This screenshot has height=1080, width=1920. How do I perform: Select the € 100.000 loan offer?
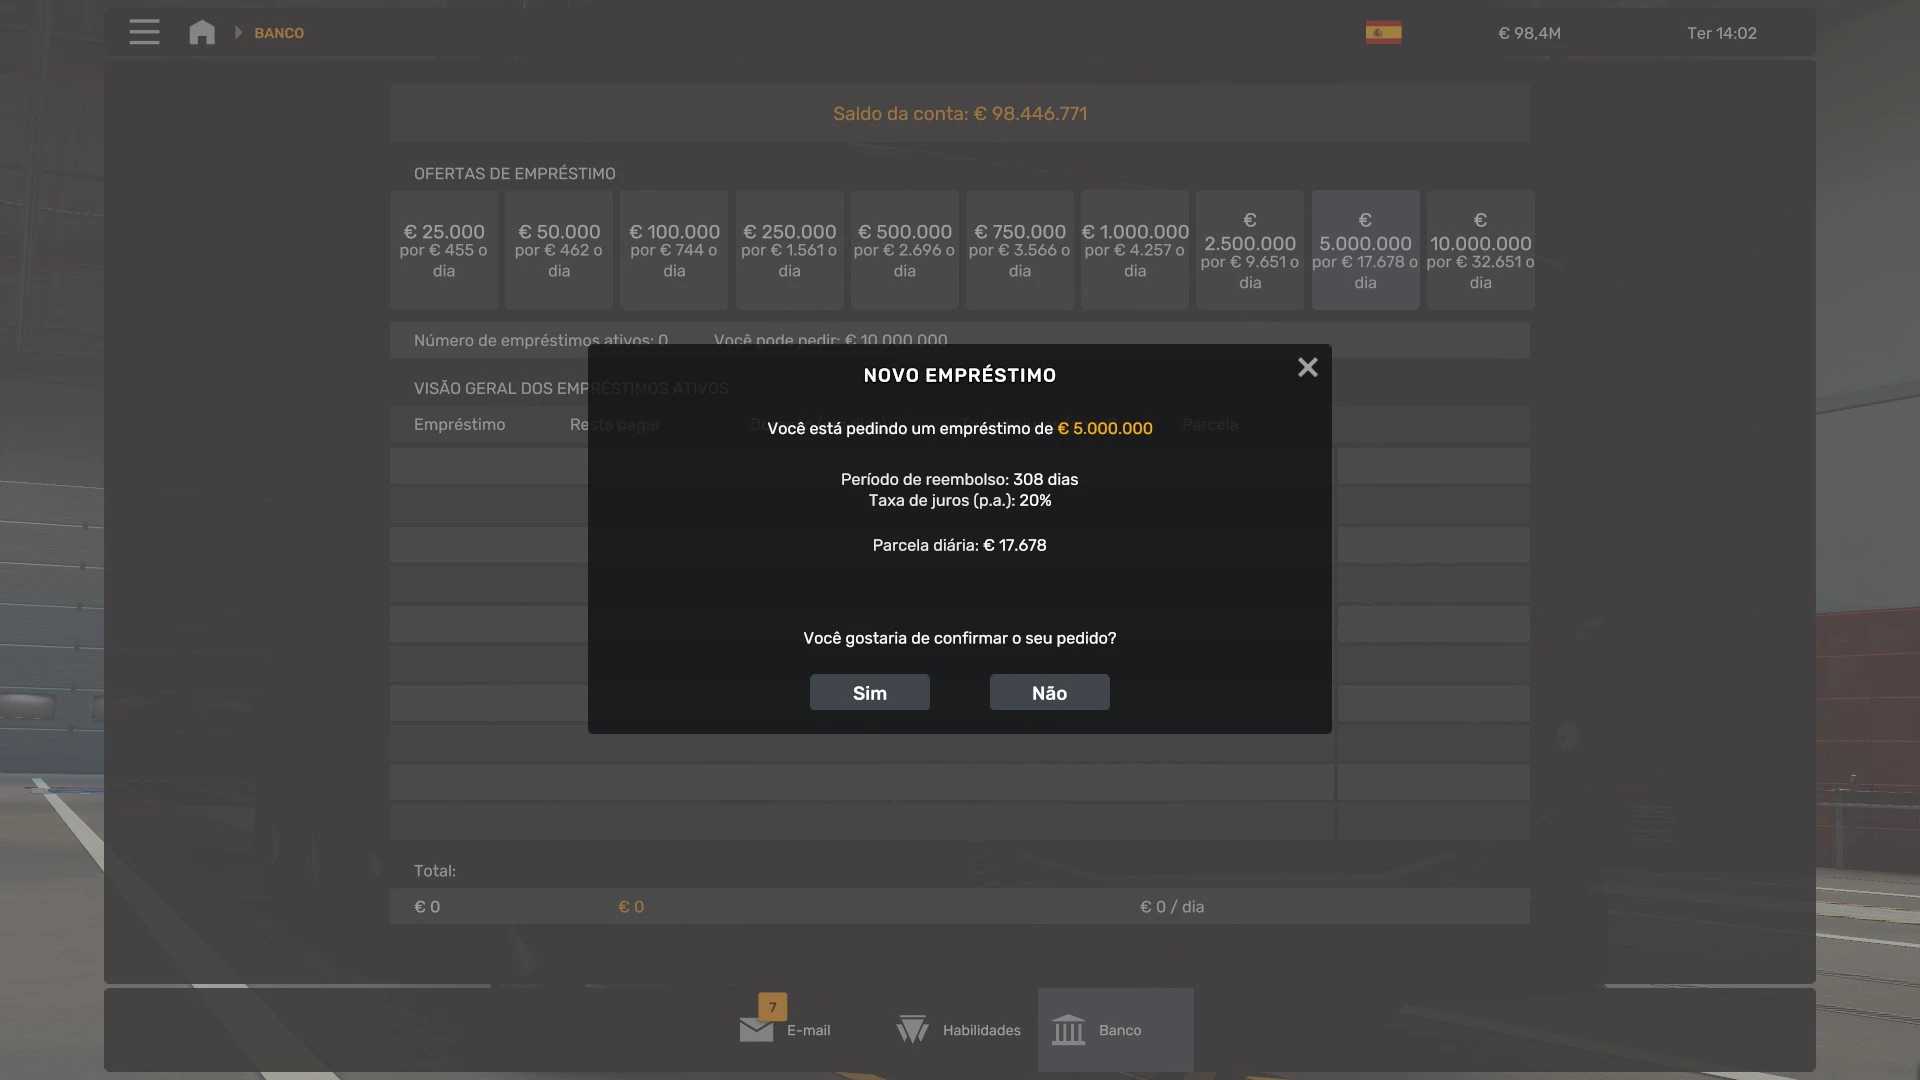pos(674,250)
